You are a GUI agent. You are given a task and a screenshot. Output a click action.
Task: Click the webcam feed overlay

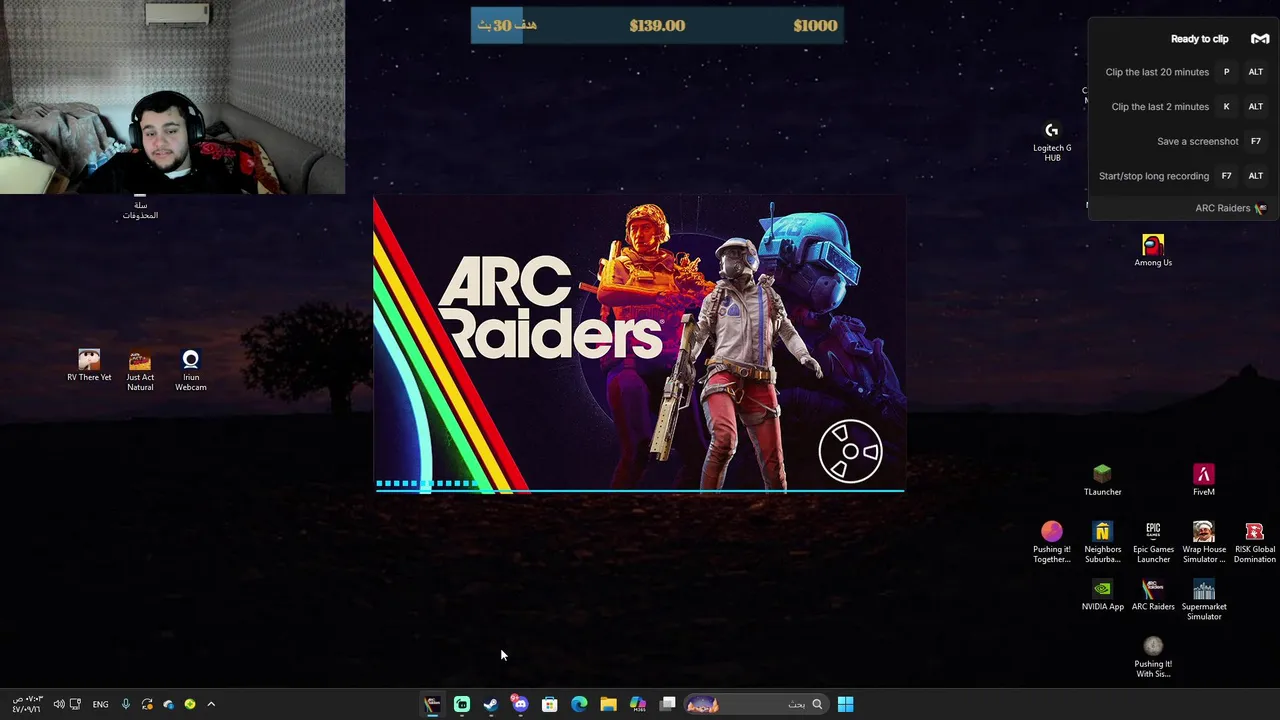(x=172, y=97)
